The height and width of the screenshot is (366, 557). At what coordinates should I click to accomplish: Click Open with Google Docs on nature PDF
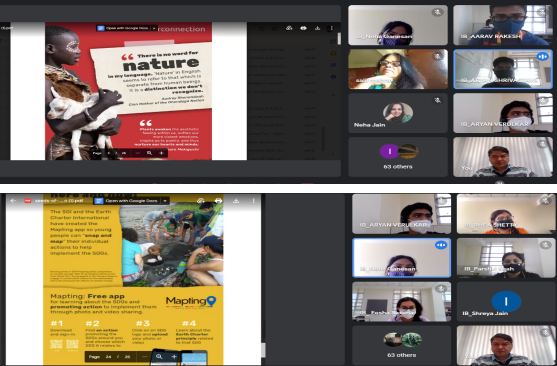(x=123, y=28)
